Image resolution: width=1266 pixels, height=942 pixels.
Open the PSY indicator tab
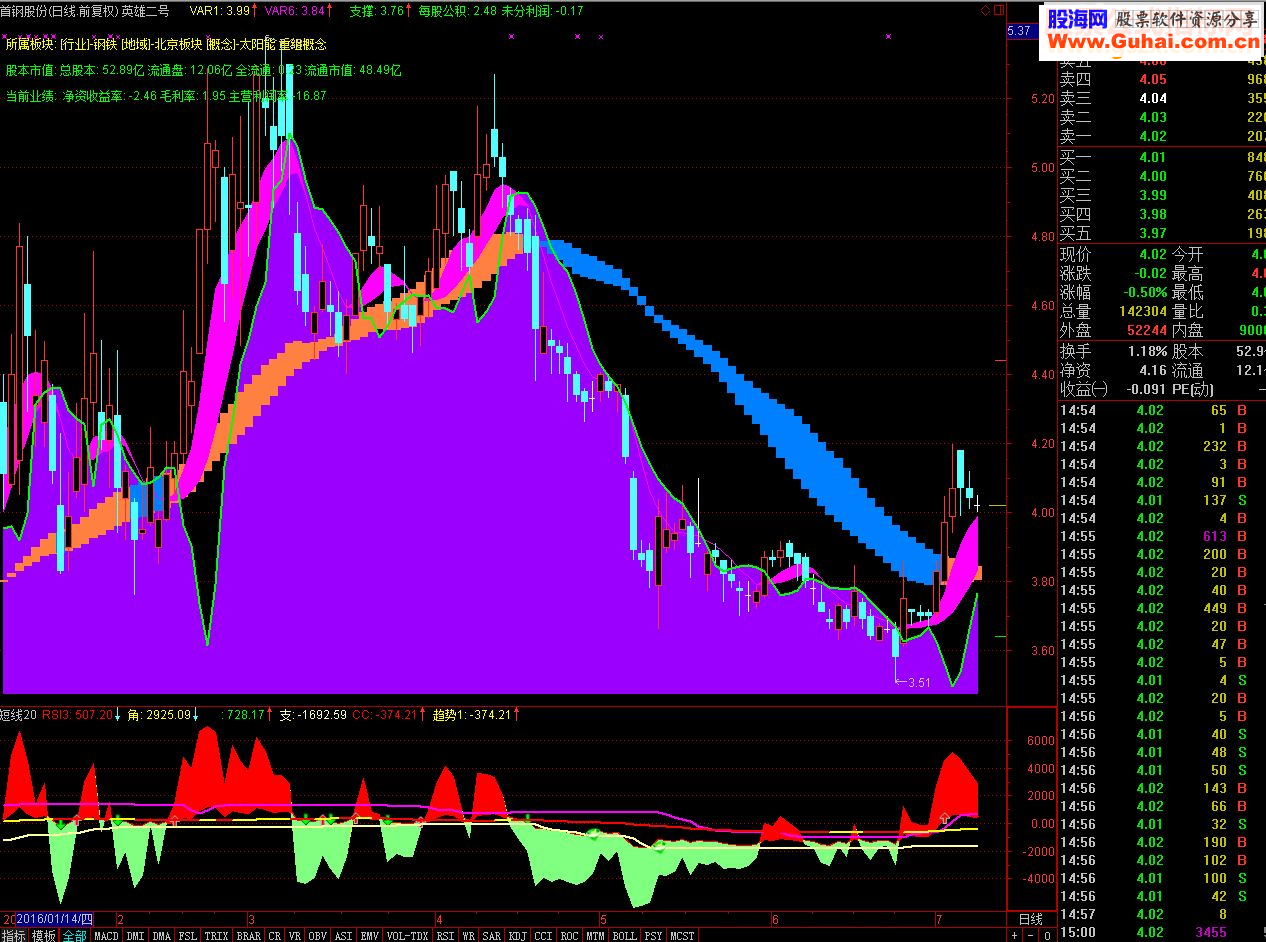click(654, 936)
